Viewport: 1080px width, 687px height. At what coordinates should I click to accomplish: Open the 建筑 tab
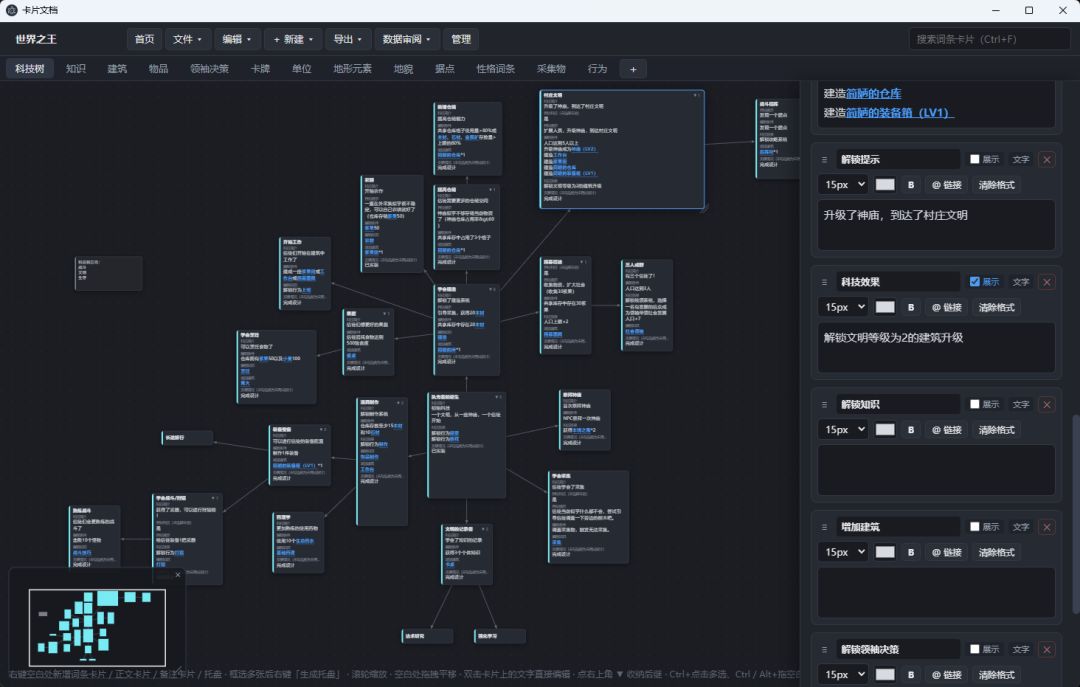point(117,69)
